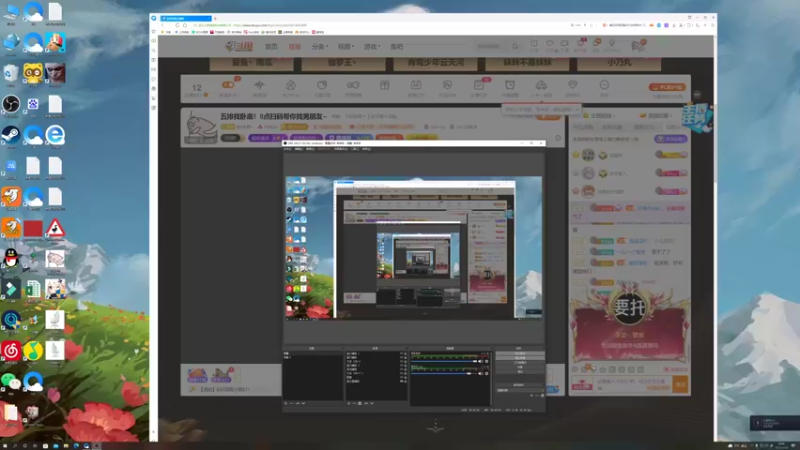This screenshot has width=800, height=450.
Task: Toggle eye visibility of first OBS source
Action: coord(401,354)
